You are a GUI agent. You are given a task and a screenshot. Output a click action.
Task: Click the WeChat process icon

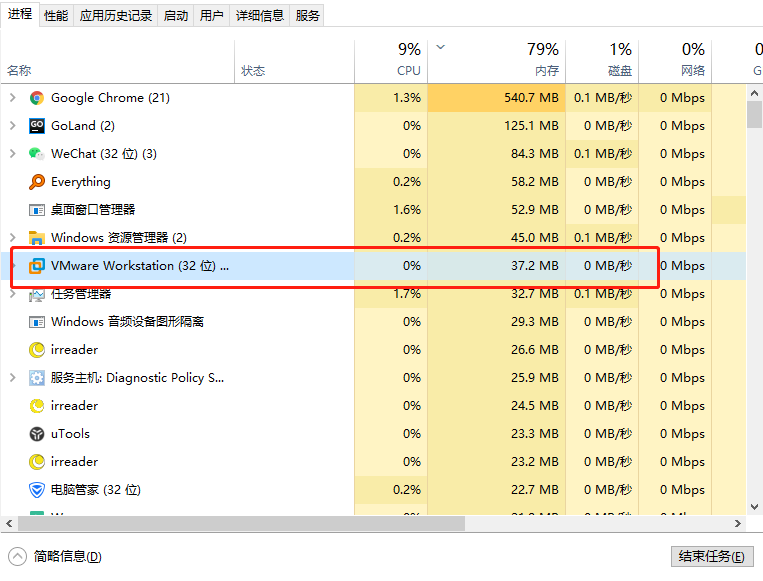[36, 154]
